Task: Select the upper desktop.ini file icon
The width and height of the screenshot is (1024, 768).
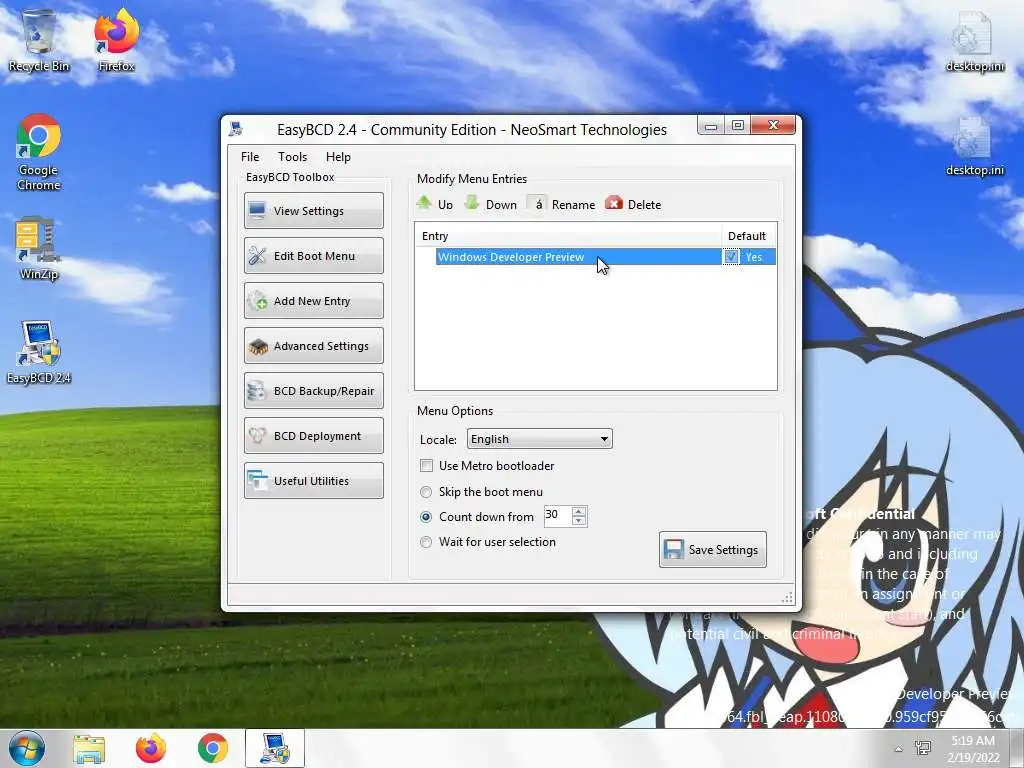Action: (974, 40)
